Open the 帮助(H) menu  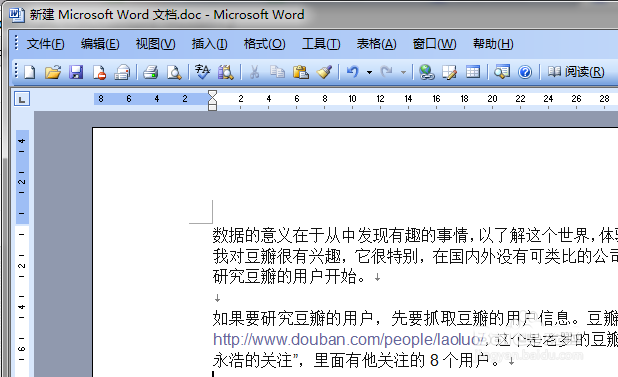point(493,44)
